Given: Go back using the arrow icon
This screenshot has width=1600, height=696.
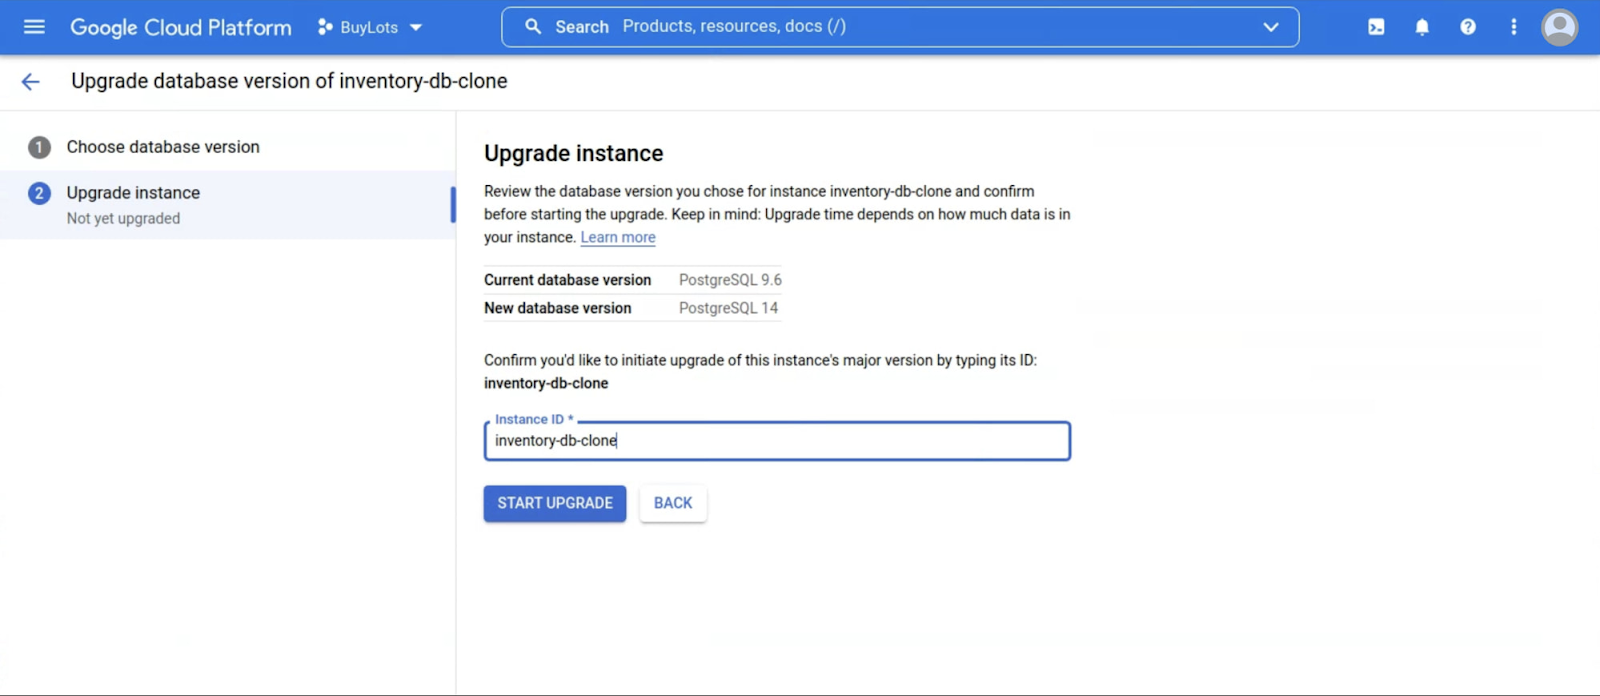Looking at the screenshot, I should click(31, 82).
